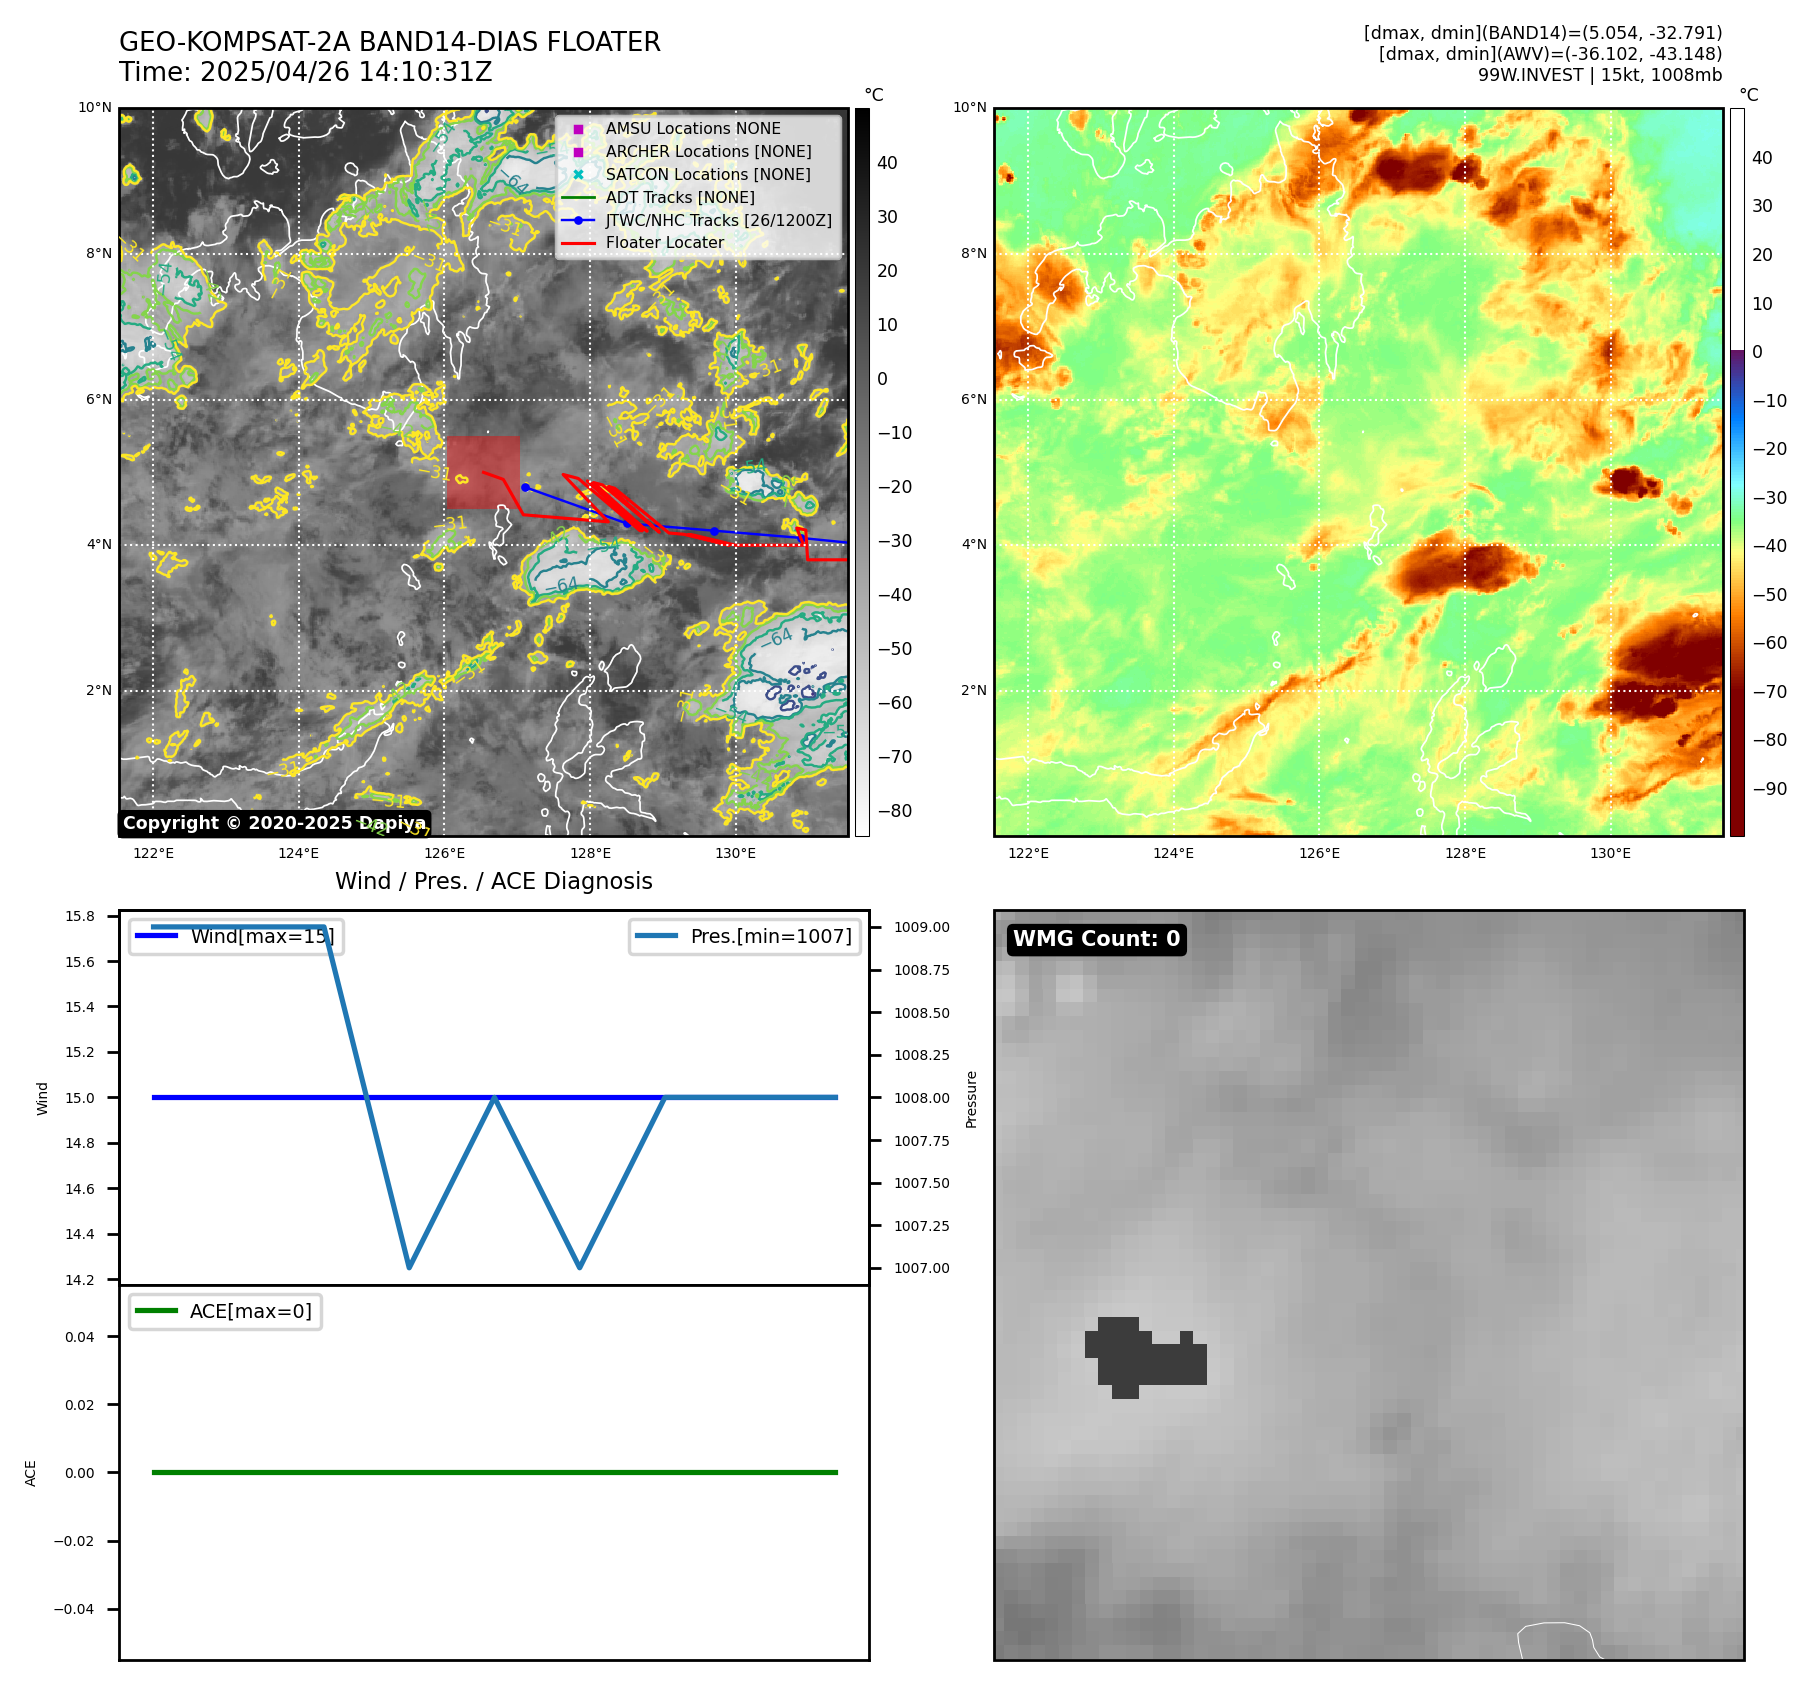Click the −80 tick on grayscale colorbar
Viewport: 1813px width, 1697px height.
(894, 811)
